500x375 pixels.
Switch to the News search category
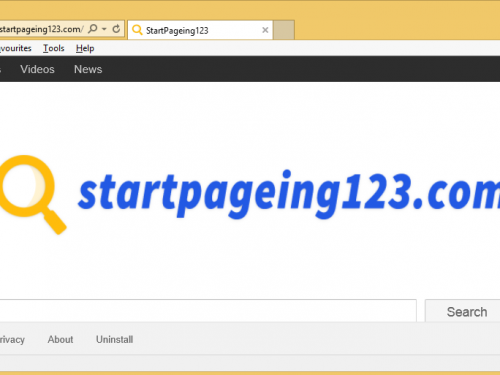(x=88, y=69)
